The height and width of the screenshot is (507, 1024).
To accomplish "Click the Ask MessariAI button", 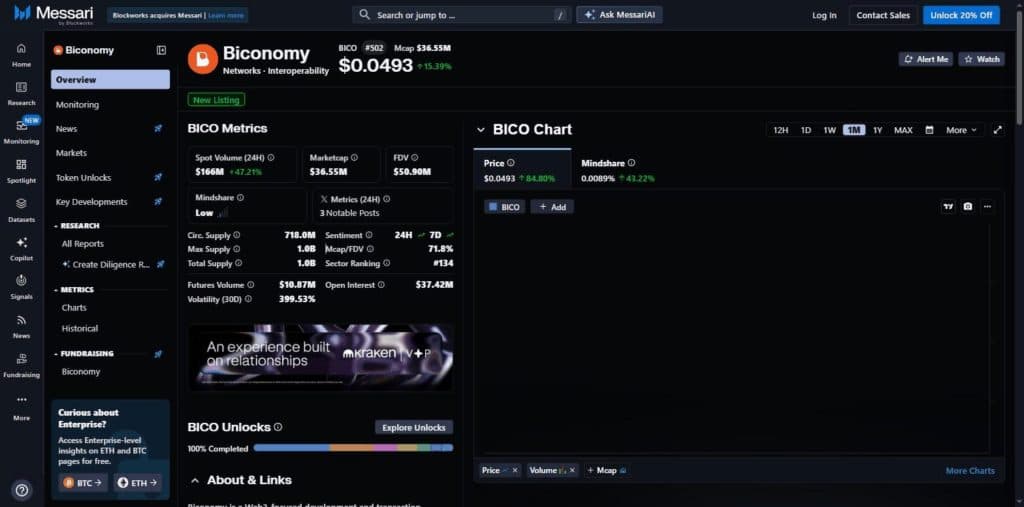I will (x=619, y=14).
